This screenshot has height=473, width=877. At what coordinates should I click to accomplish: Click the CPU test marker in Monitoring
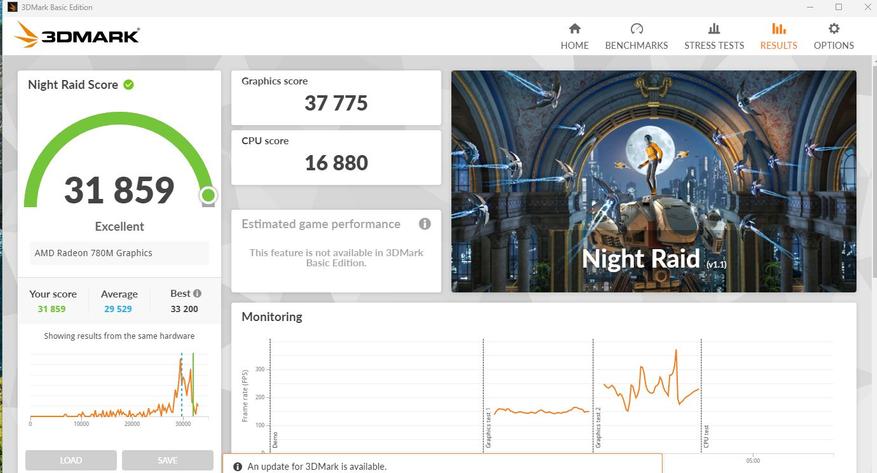point(706,436)
